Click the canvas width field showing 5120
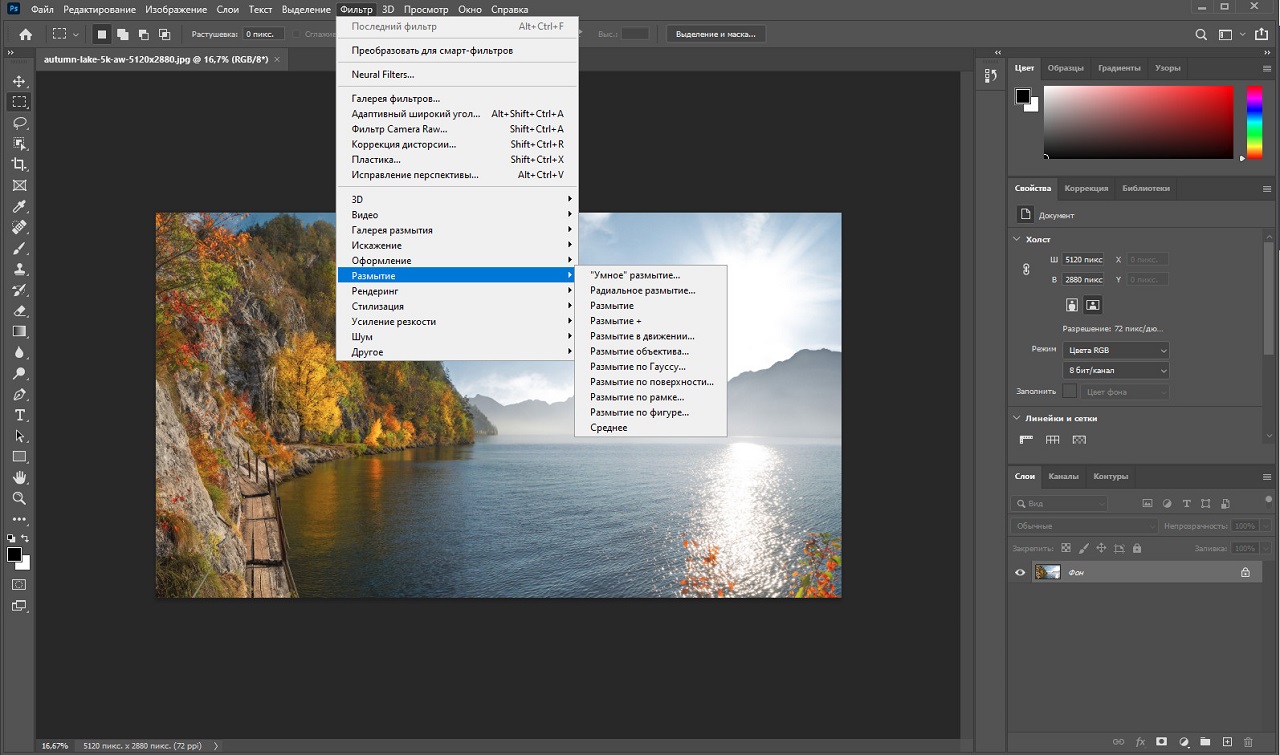1280x755 pixels. point(1083,259)
